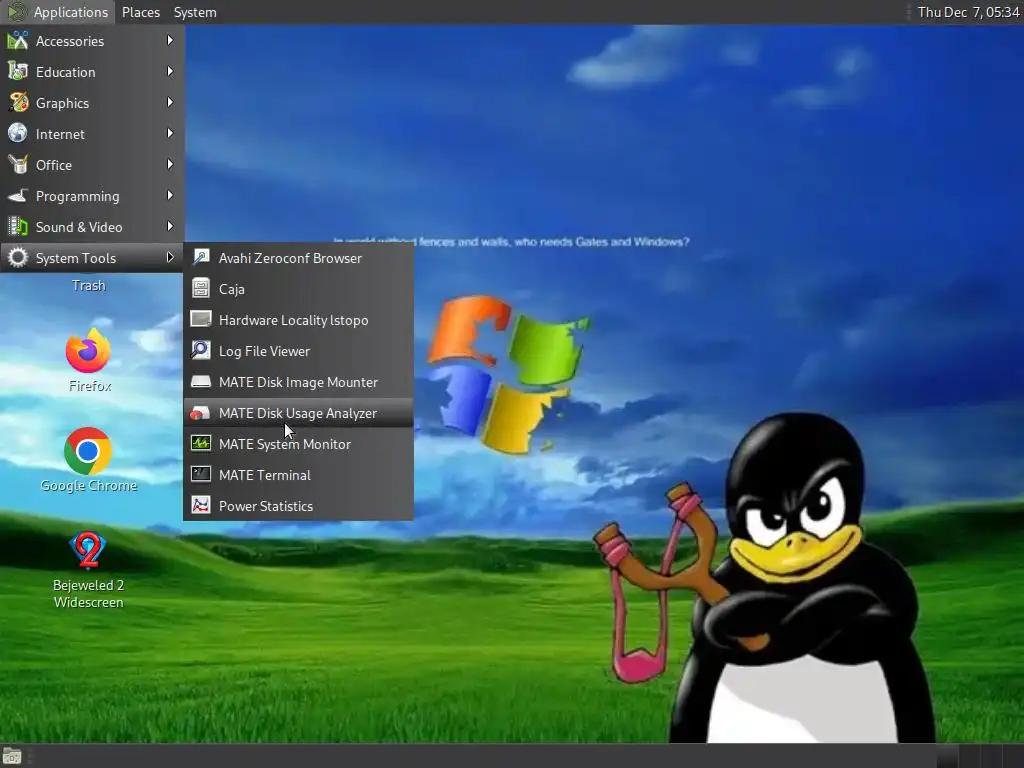Launch Avahi Zeroconf Browser from its label
Image resolution: width=1024 pixels, height=768 pixels.
pos(290,258)
